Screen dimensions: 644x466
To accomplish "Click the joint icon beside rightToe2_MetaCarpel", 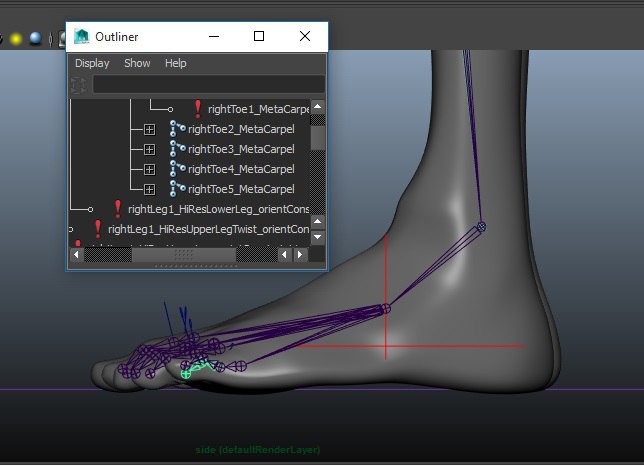I will (x=177, y=129).
